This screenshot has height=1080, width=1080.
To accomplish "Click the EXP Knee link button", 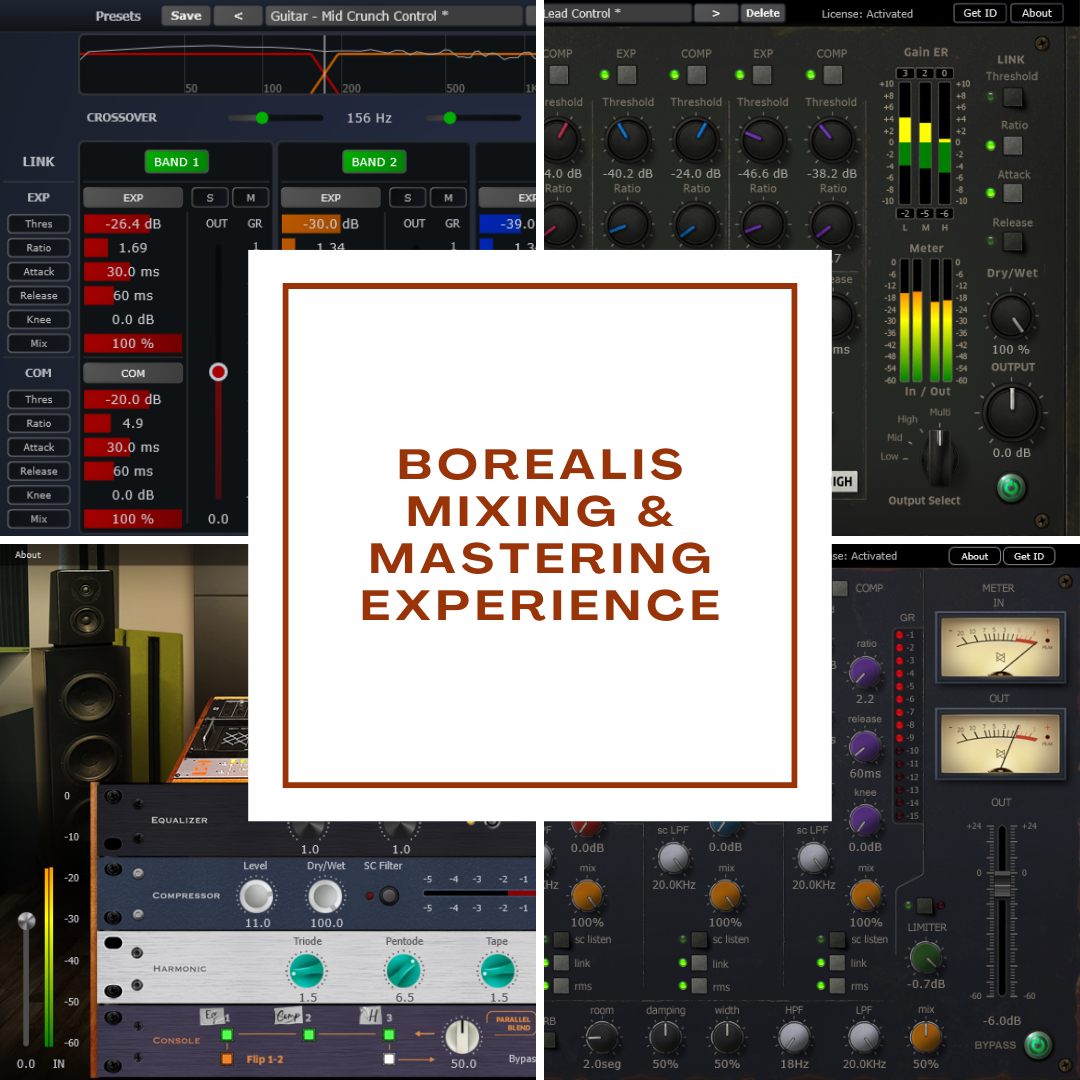I will pyautogui.click(x=39, y=320).
